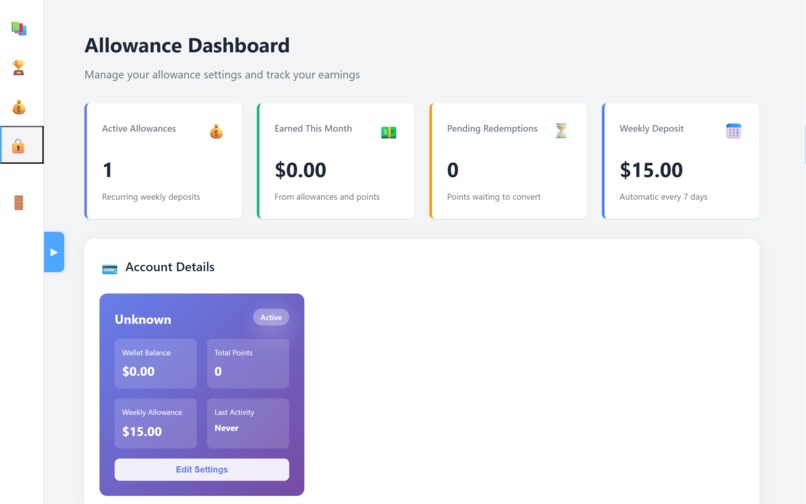Open the Total Points 0 tile

(x=248, y=364)
